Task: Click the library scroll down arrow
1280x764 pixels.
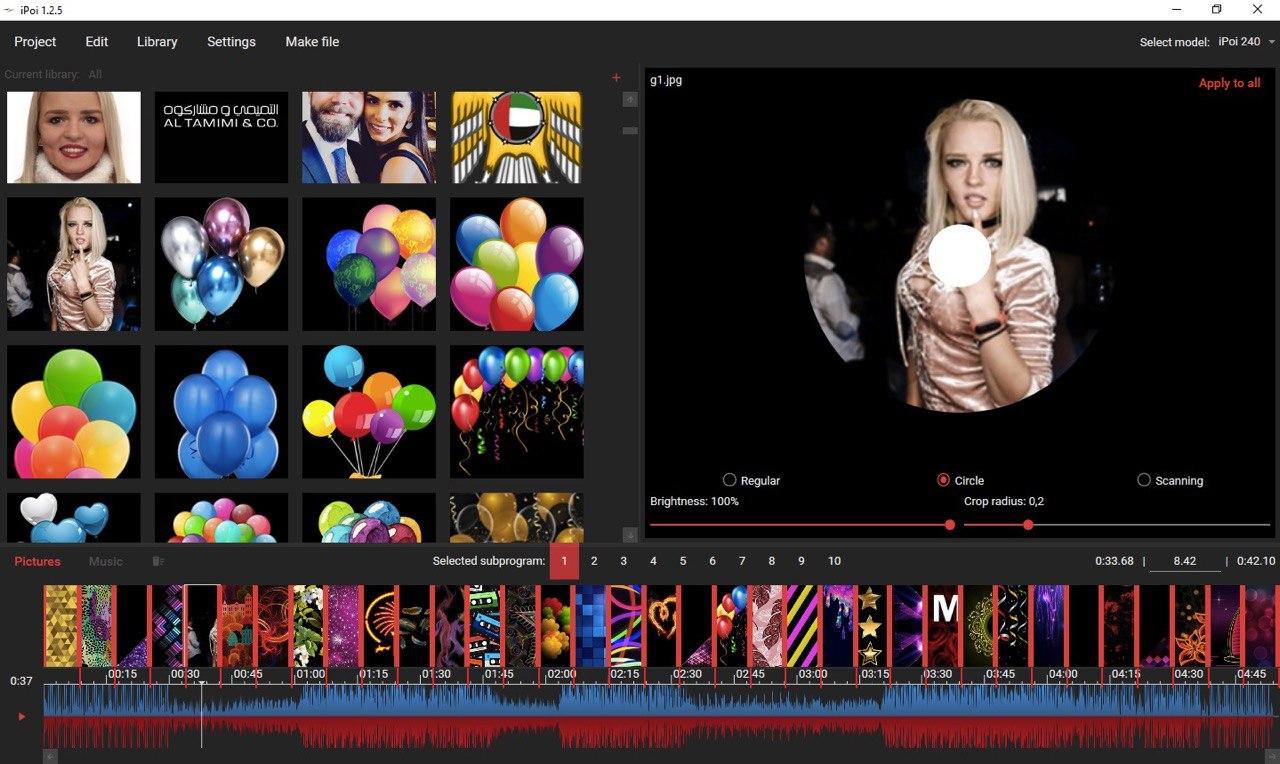Action: (x=630, y=535)
